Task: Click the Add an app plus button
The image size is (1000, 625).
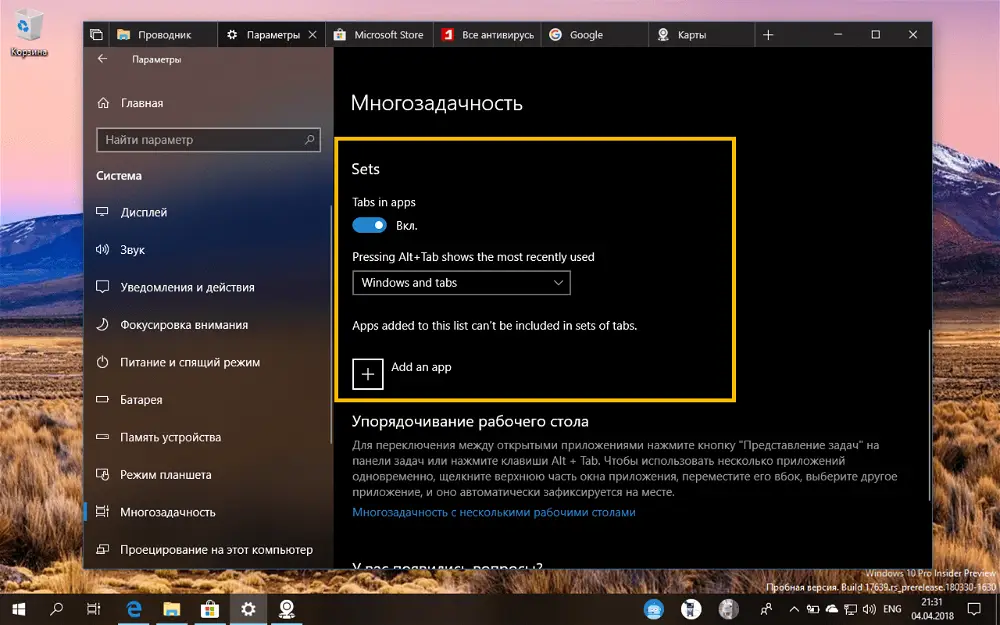Action: click(x=368, y=374)
